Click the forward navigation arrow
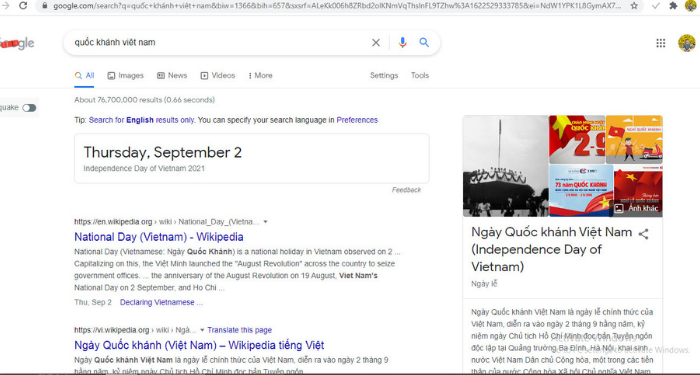 [5, 5]
